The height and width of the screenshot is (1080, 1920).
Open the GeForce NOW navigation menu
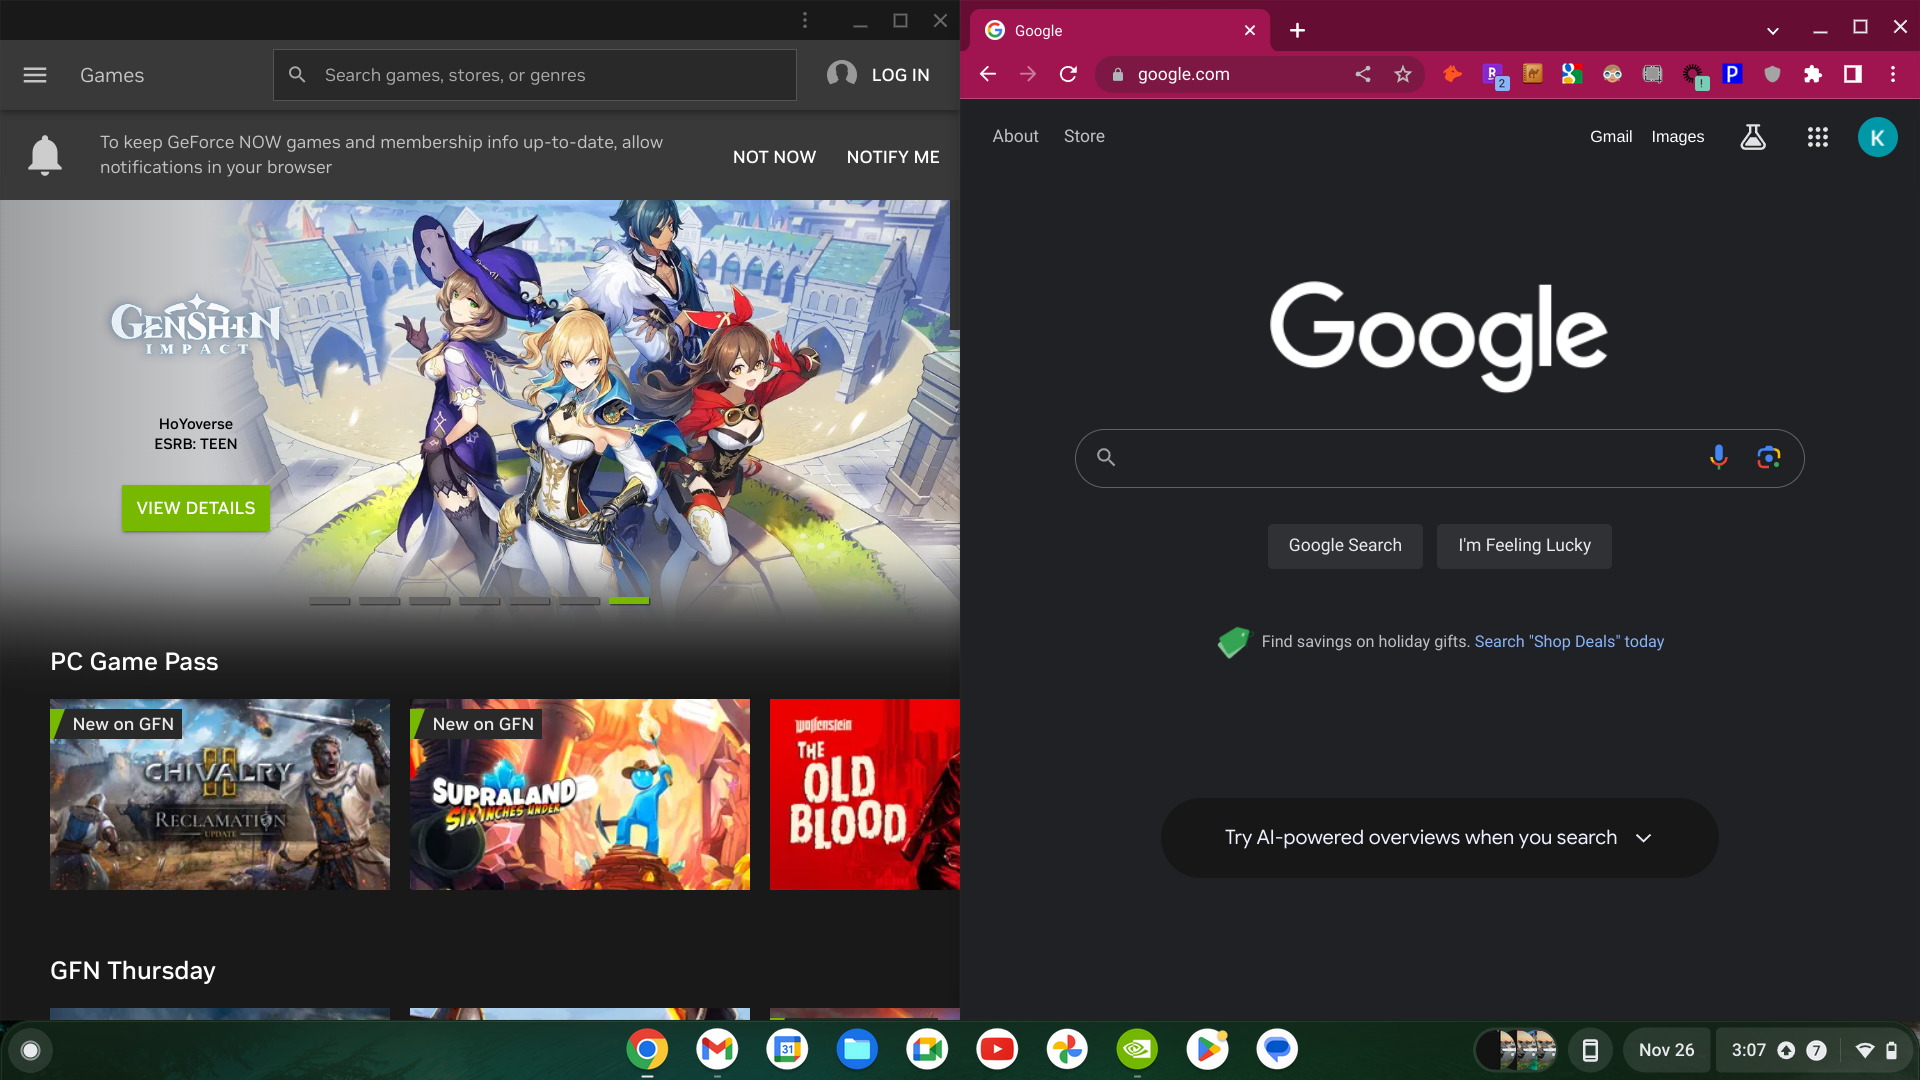34,74
